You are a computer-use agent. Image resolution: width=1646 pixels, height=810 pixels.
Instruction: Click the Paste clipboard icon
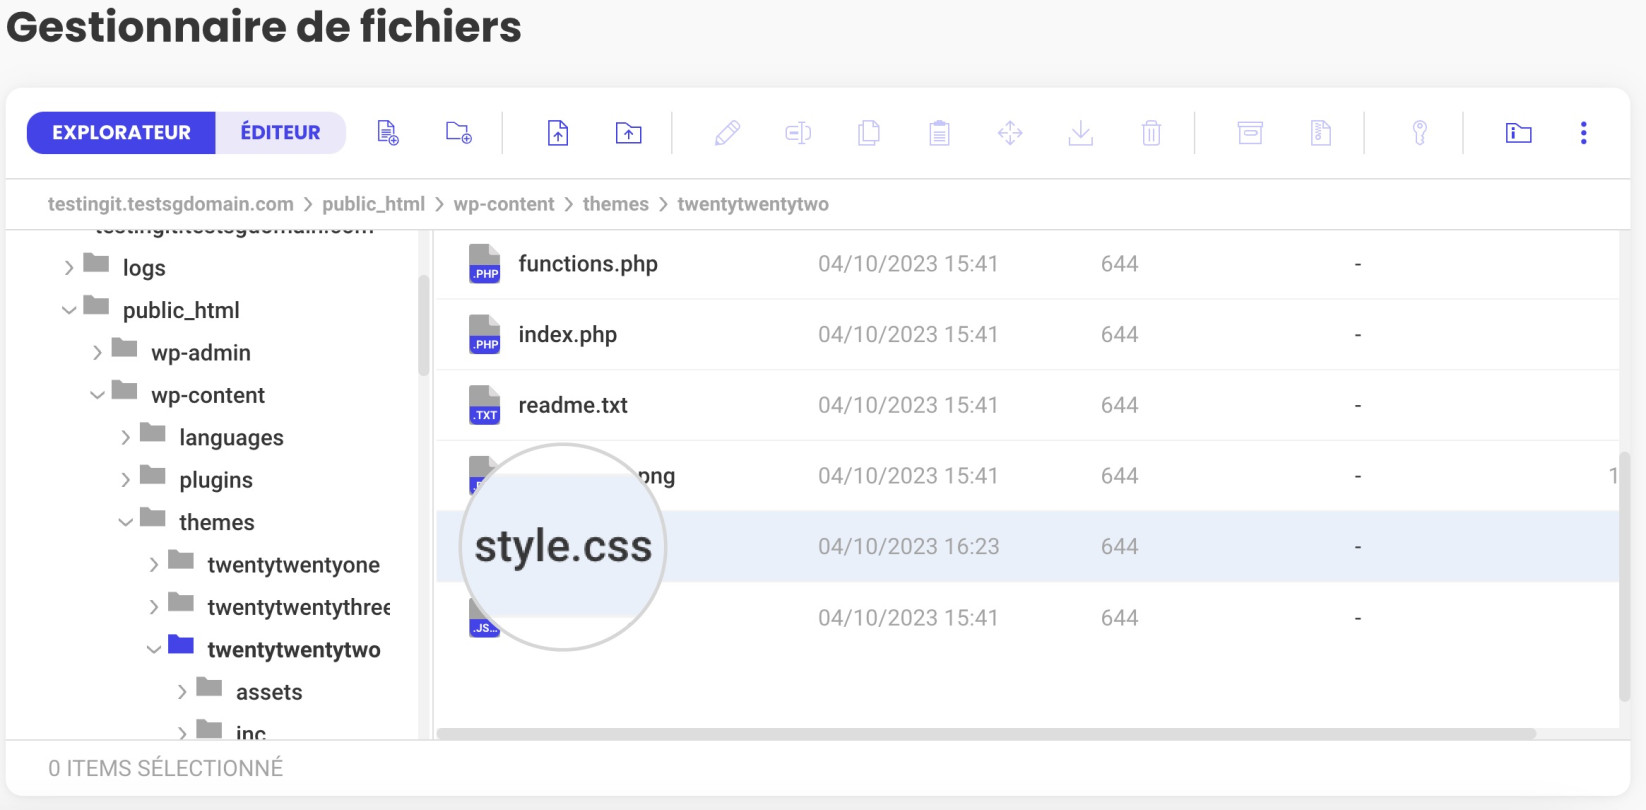939,132
